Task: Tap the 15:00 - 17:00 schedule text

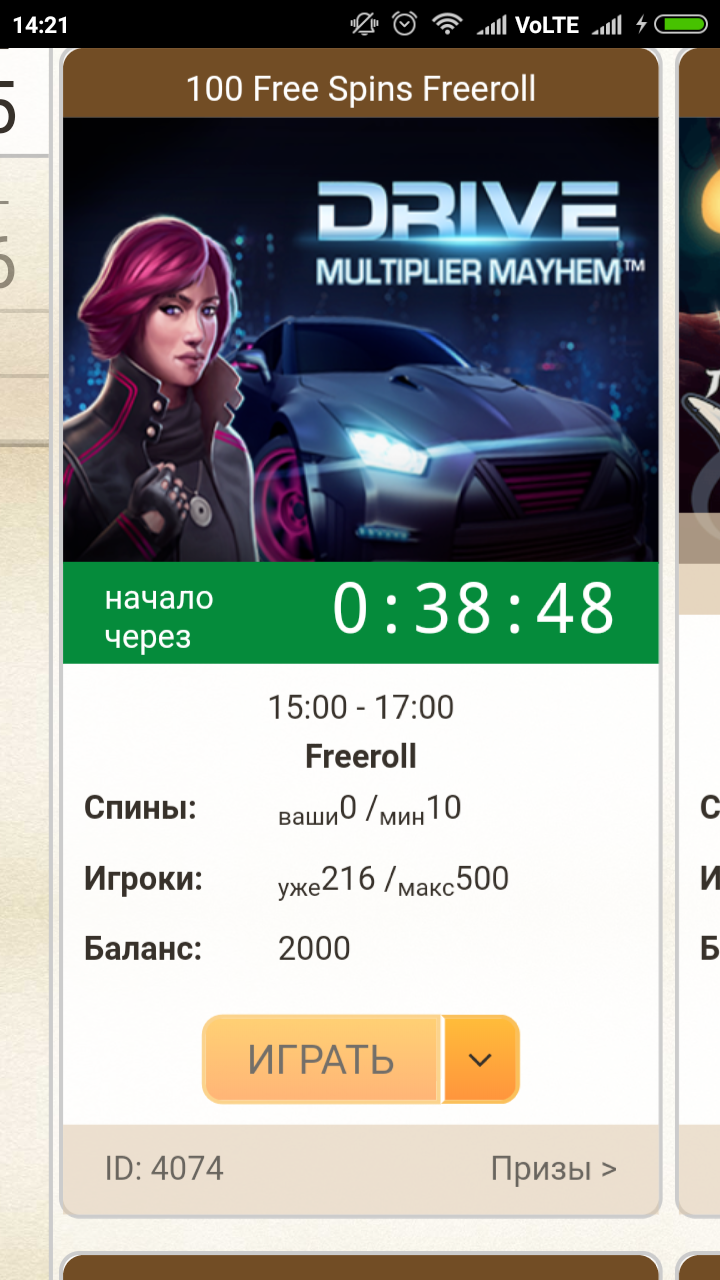Action: click(361, 708)
